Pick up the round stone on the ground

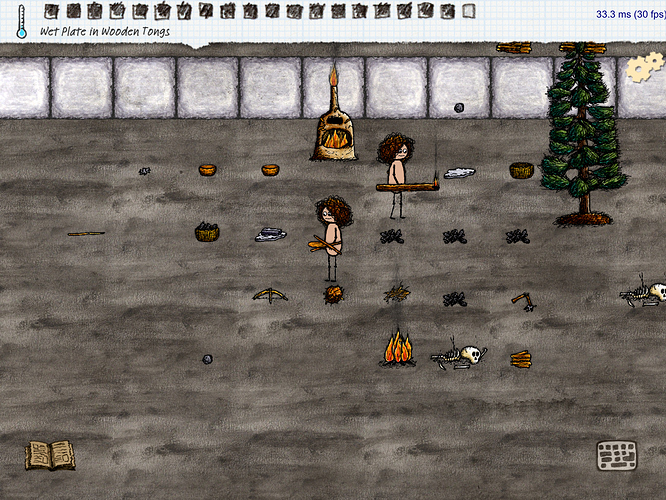[207, 359]
